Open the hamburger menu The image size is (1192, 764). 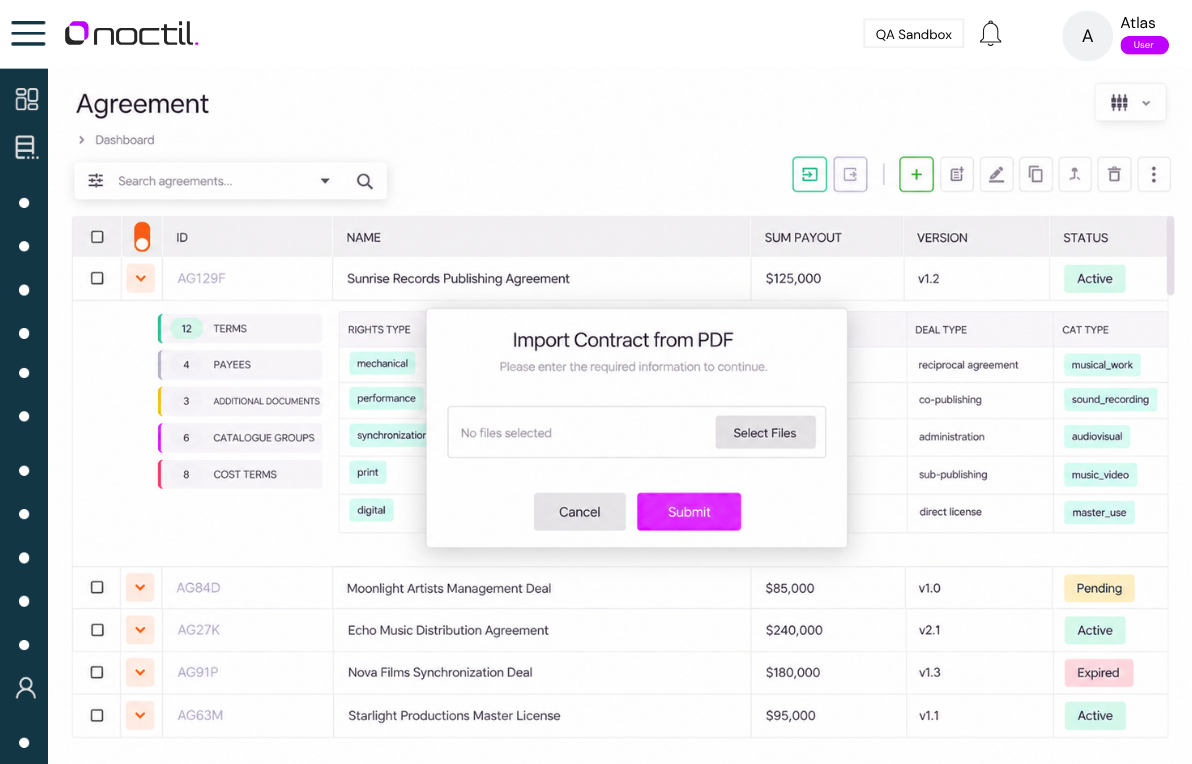[28, 33]
